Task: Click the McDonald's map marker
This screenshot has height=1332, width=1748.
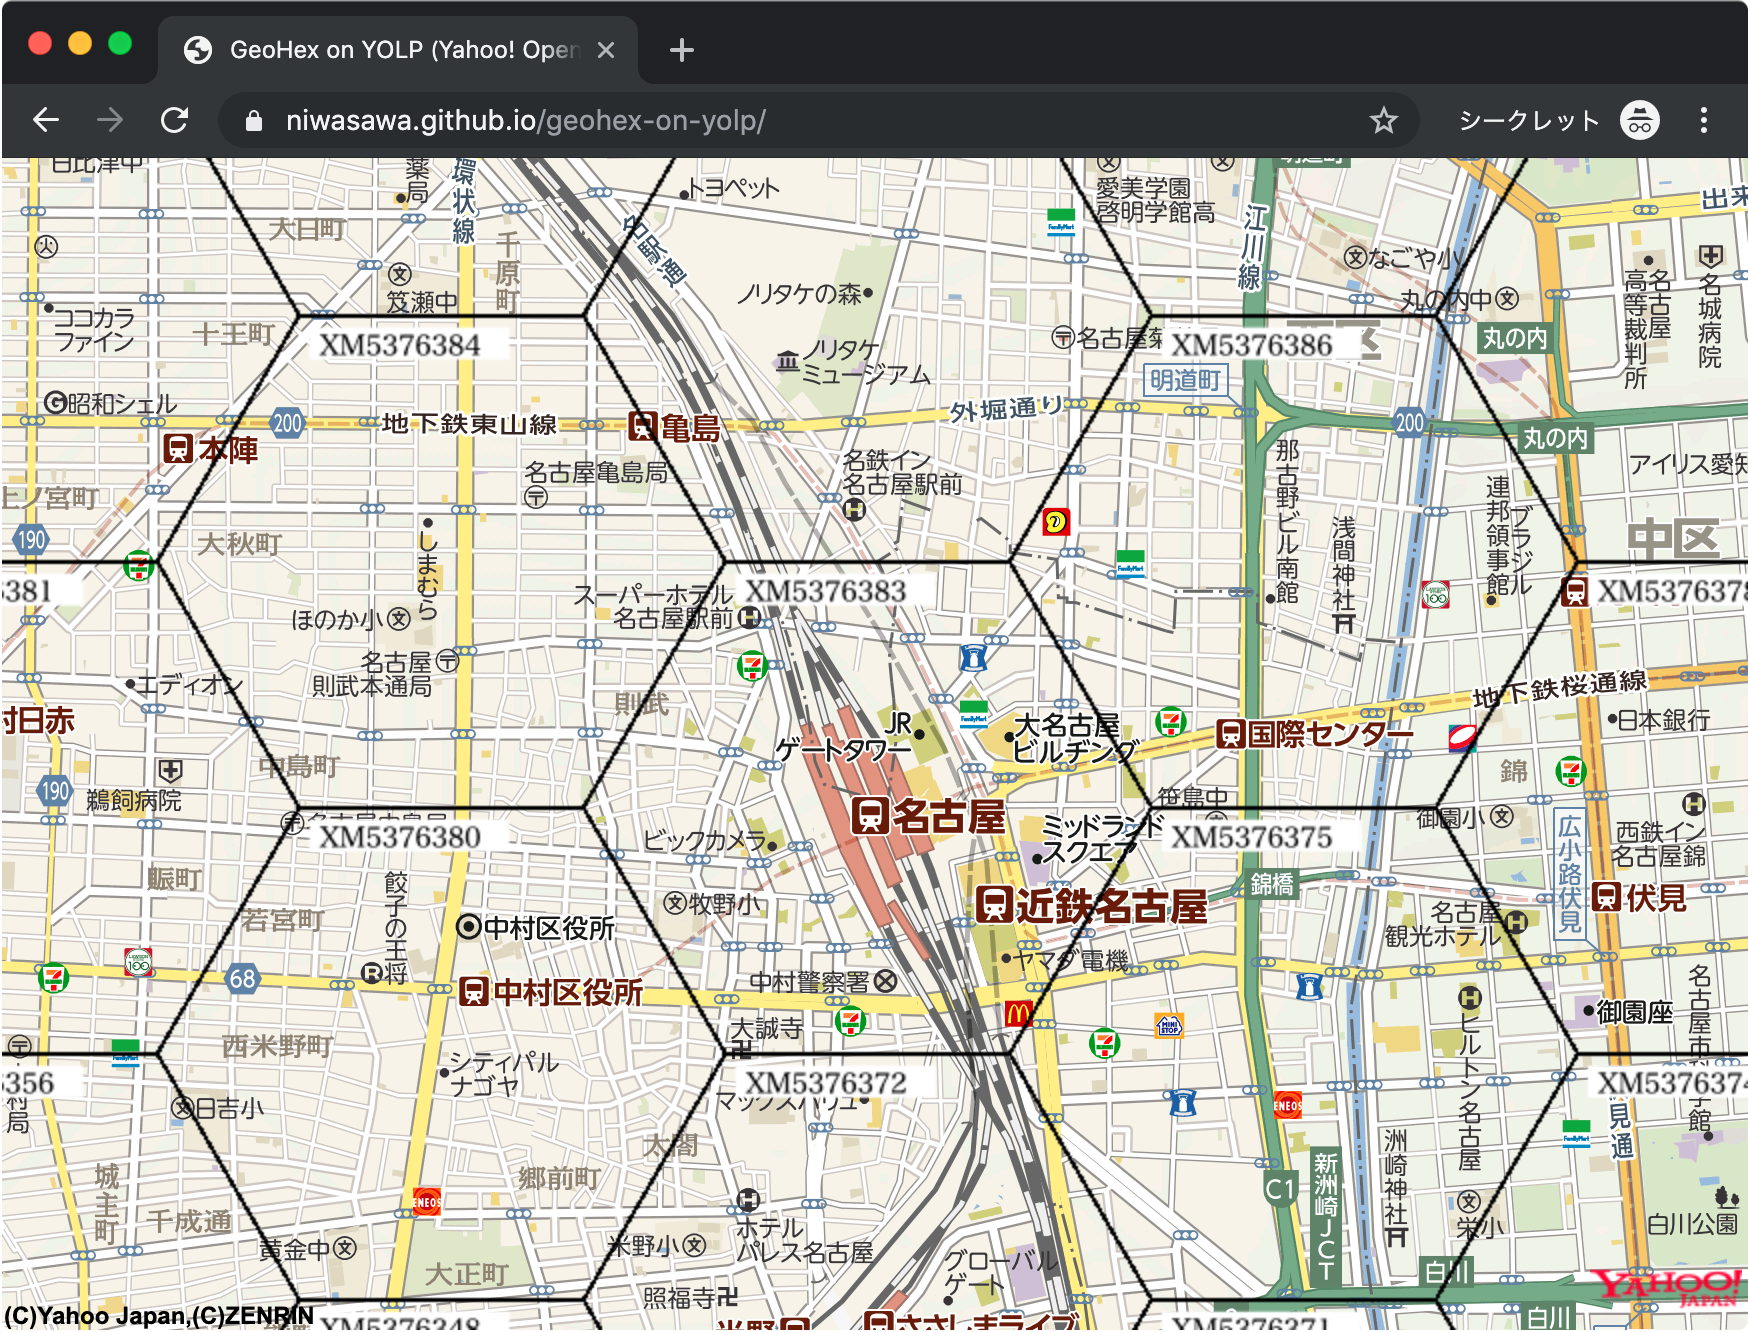Action: click(1018, 1013)
